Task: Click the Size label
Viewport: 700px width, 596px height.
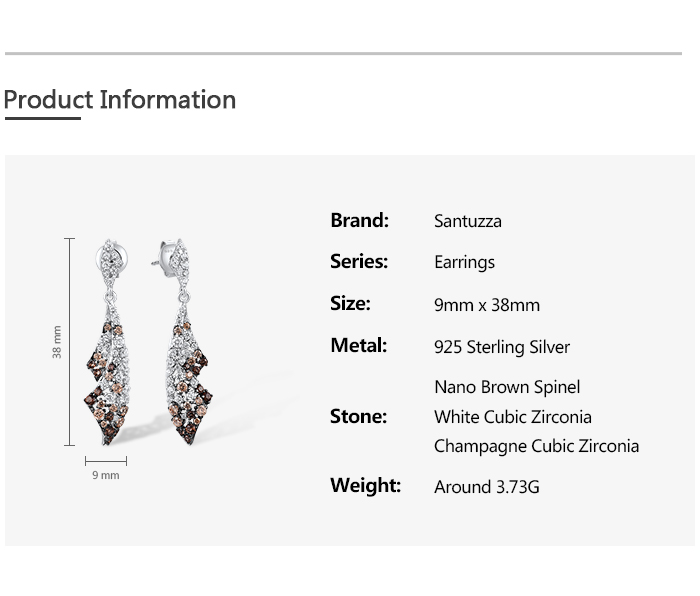Action: [350, 303]
